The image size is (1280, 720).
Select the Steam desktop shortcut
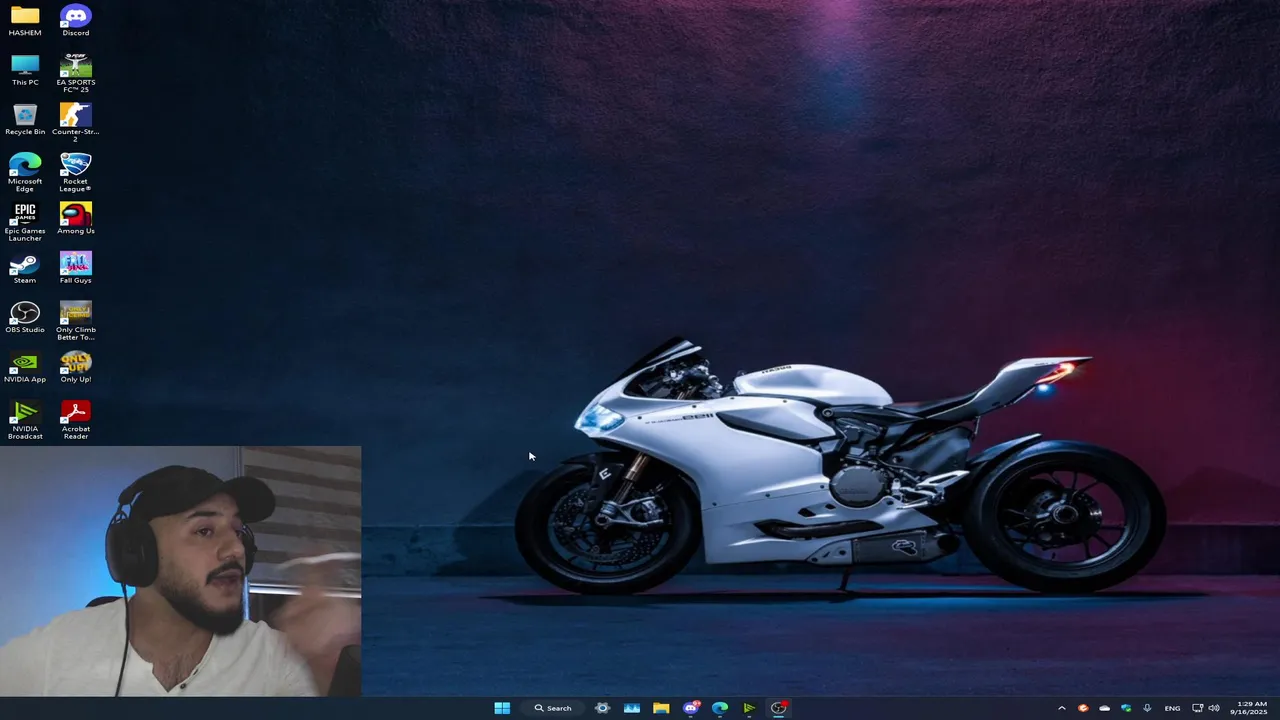pos(25,267)
